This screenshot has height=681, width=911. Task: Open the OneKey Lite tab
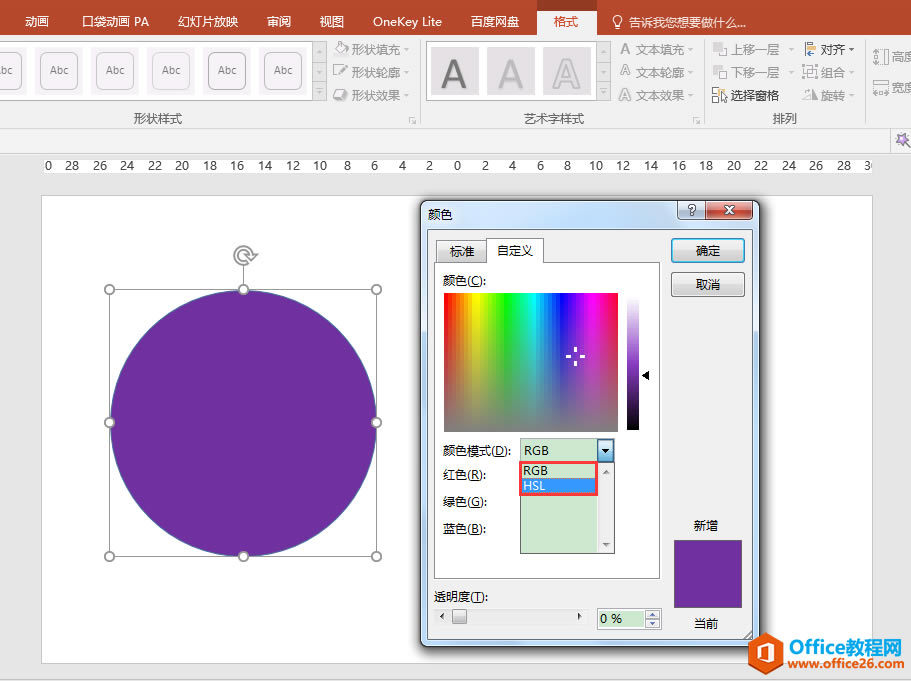coord(407,22)
